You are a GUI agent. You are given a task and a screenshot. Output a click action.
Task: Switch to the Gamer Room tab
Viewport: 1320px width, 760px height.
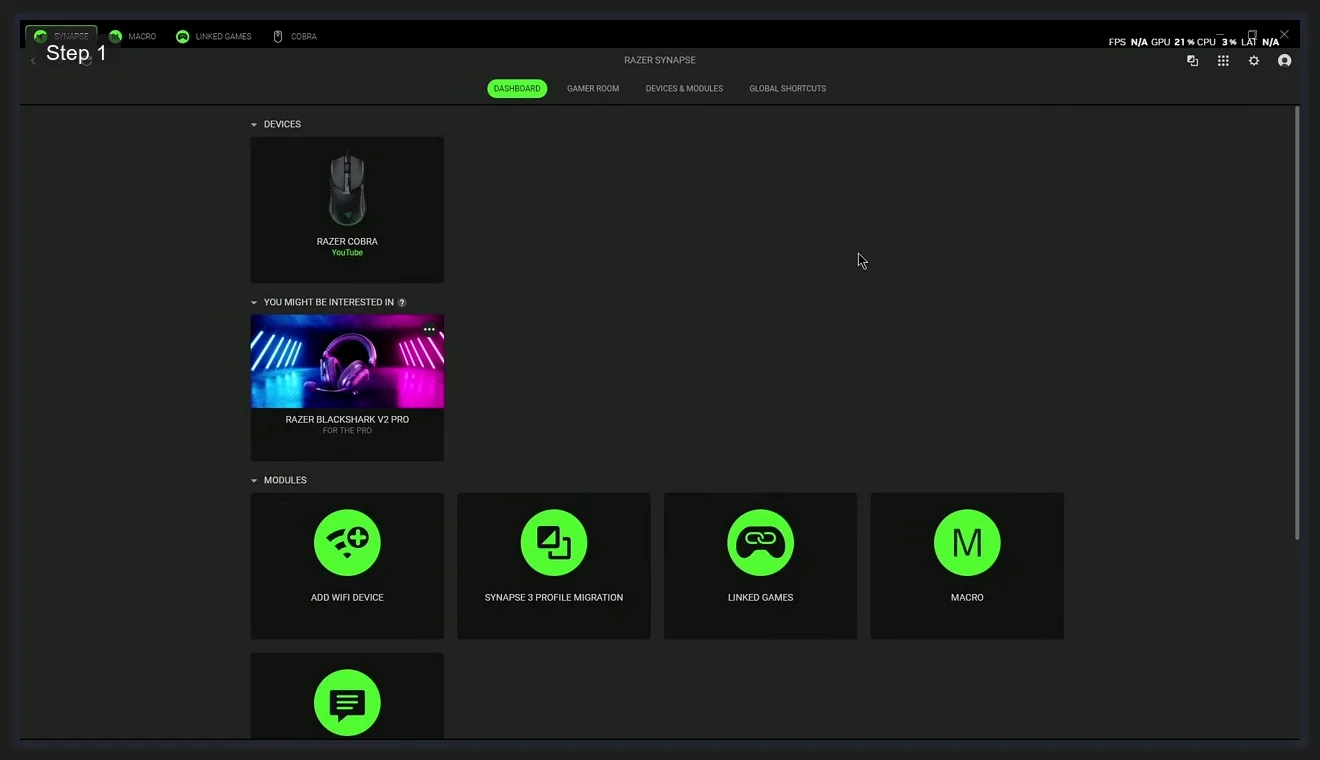click(x=593, y=88)
